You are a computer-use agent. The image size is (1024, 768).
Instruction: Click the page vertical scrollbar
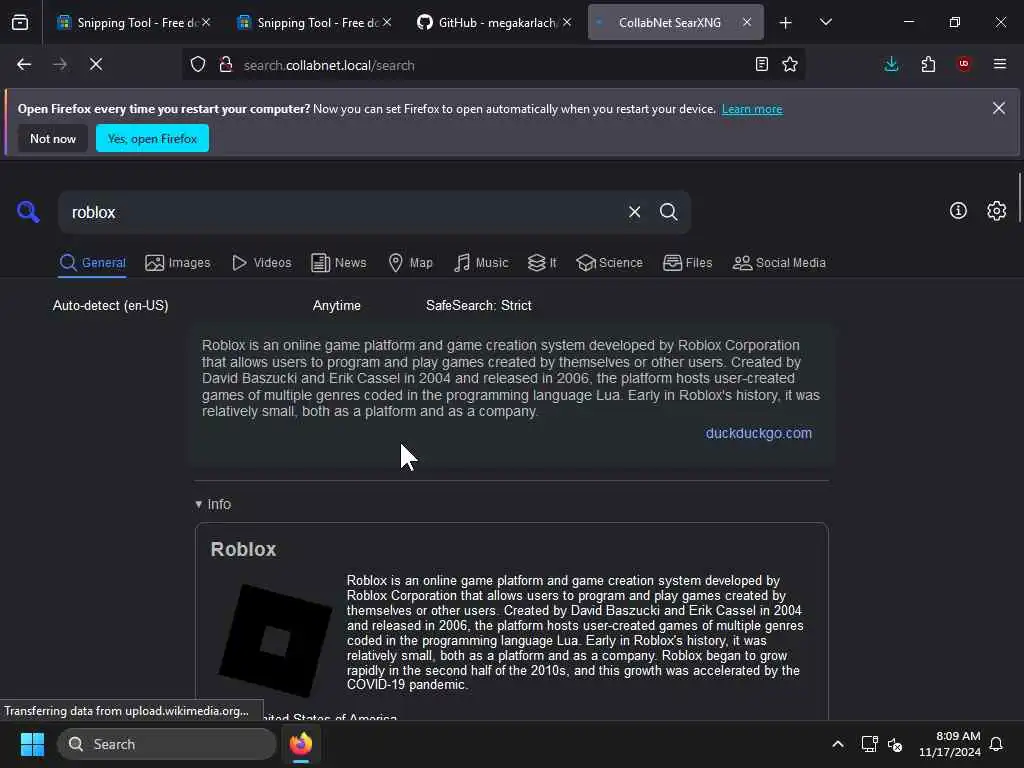1019,199
